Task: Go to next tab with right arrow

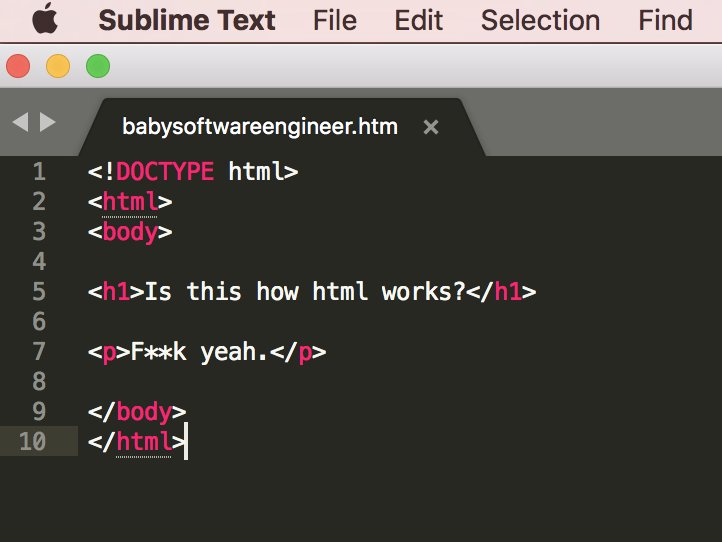Action: (47, 122)
